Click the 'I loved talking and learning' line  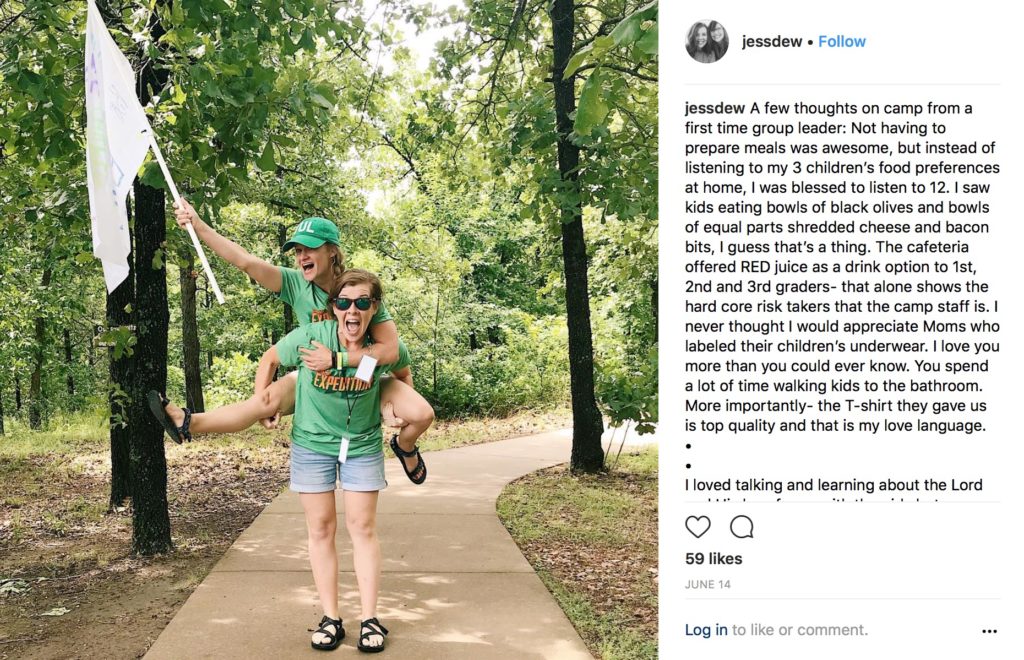click(x=834, y=485)
